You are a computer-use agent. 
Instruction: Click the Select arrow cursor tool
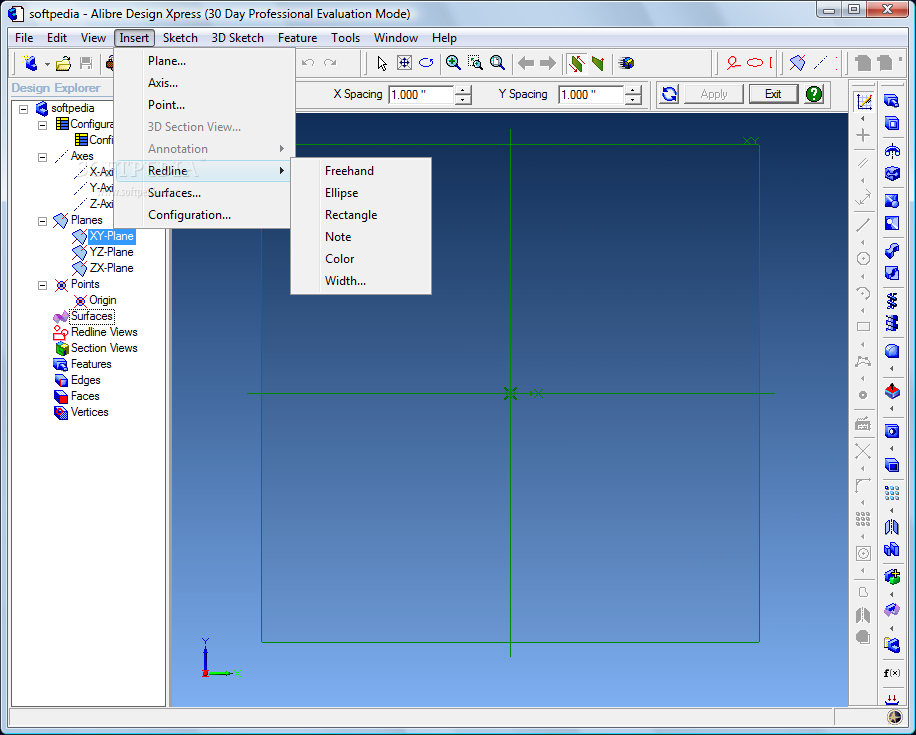382,63
